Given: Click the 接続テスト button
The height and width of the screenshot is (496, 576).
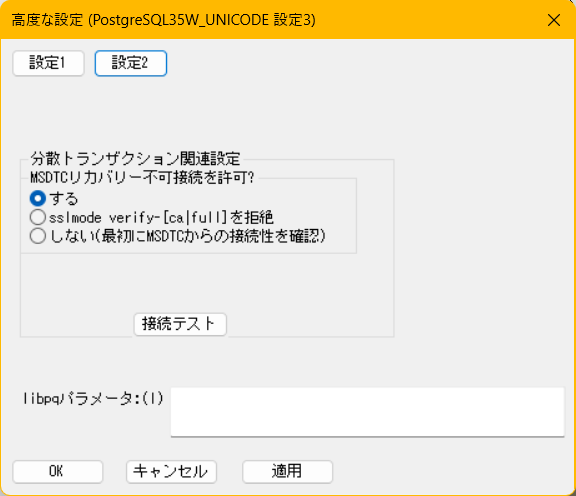Looking at the screenshot, I should 180,324.
